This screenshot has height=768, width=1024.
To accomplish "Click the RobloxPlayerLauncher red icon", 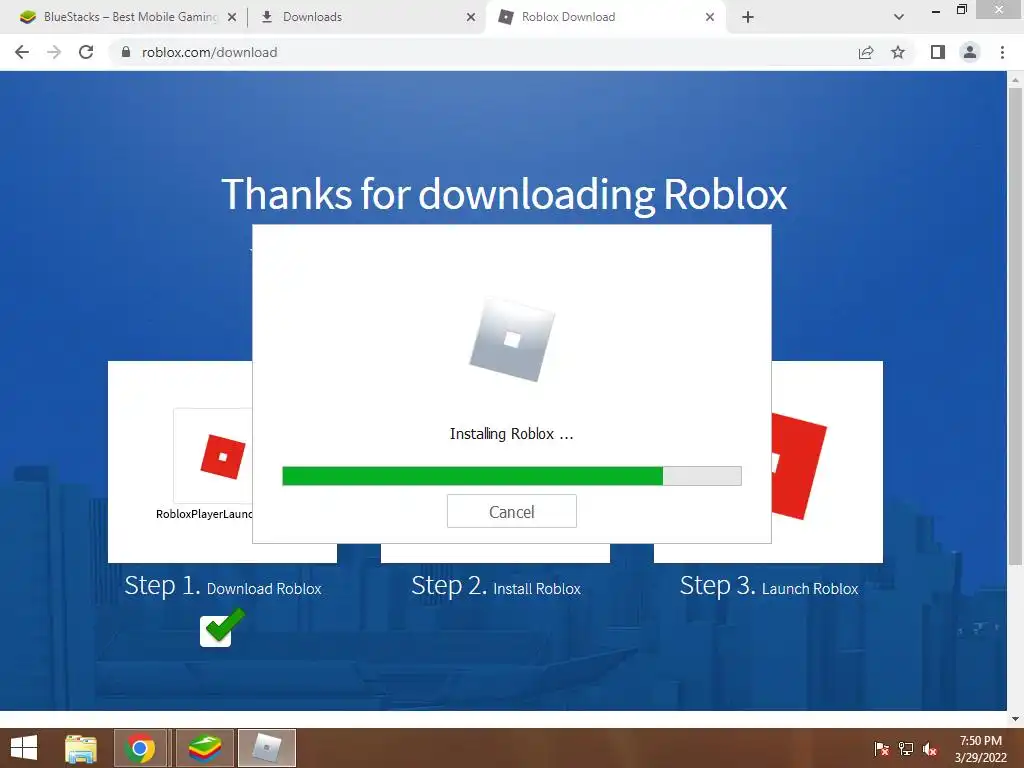I will pos(223,456).
